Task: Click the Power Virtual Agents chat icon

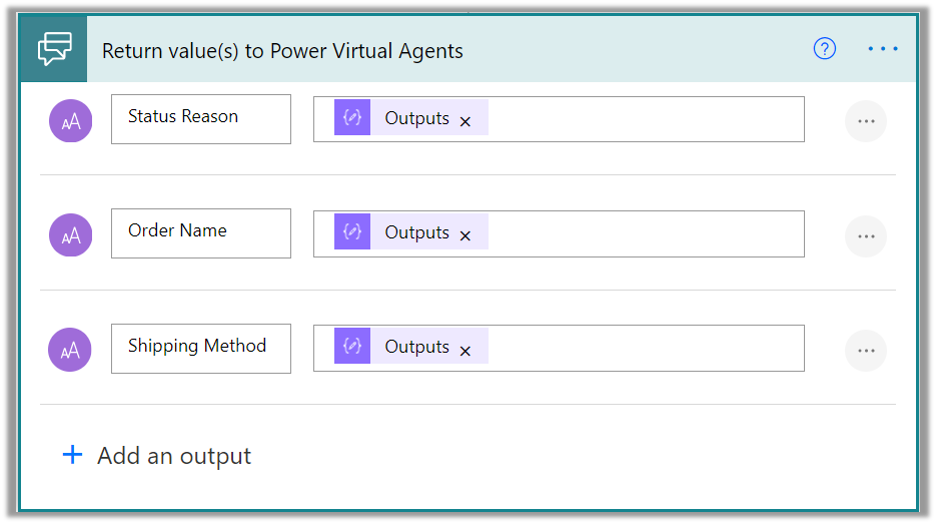Action: click(x=54, y=49)
